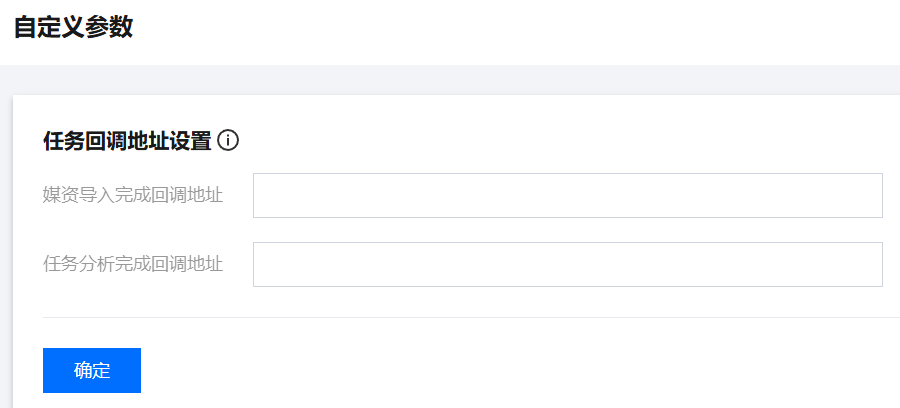
Task: Focus the 任务分析完成回调地址 input field
Action: pos(567,264)
